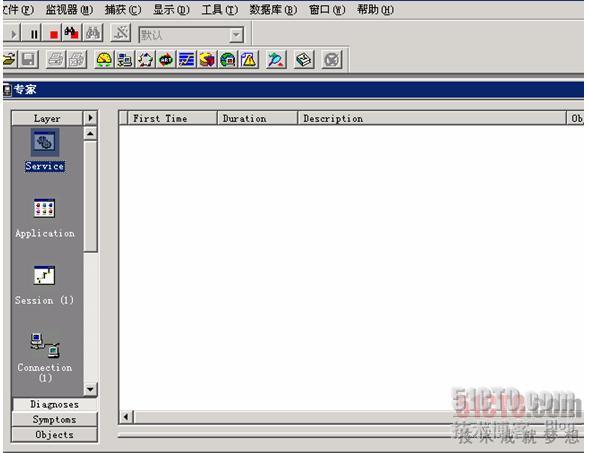Click the layer list vertical scrollbar thumb

[x=90, y=196]
